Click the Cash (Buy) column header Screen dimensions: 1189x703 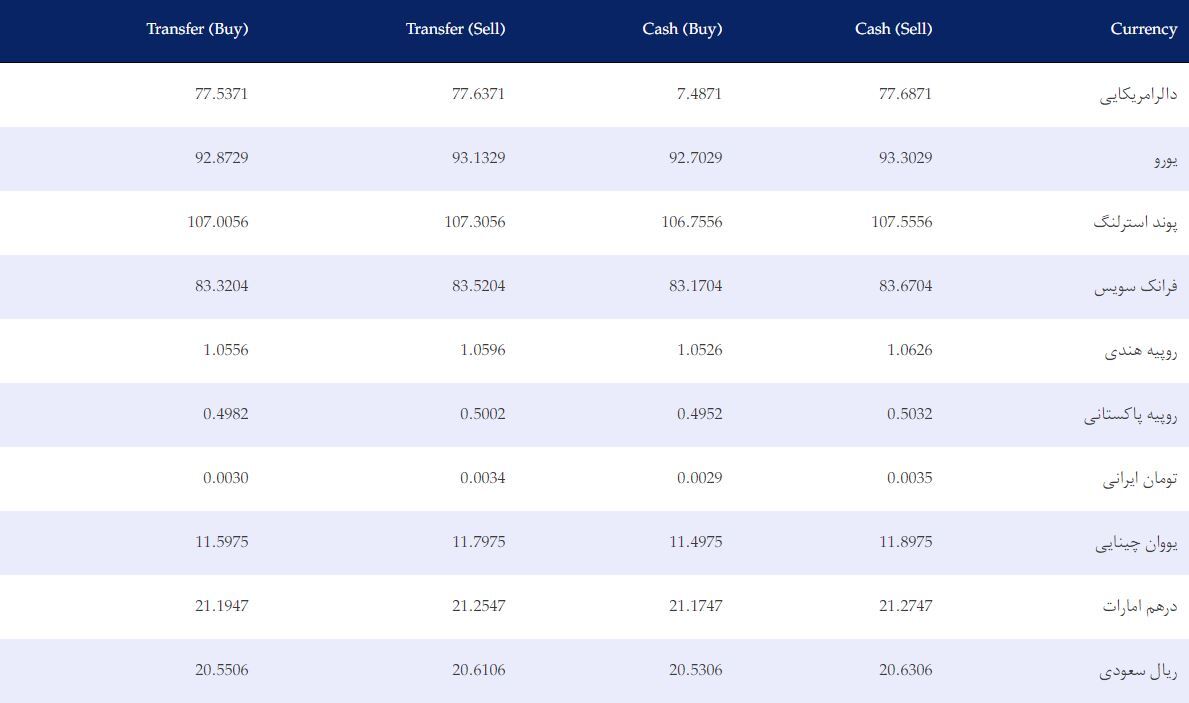click(x=682, y=30)
